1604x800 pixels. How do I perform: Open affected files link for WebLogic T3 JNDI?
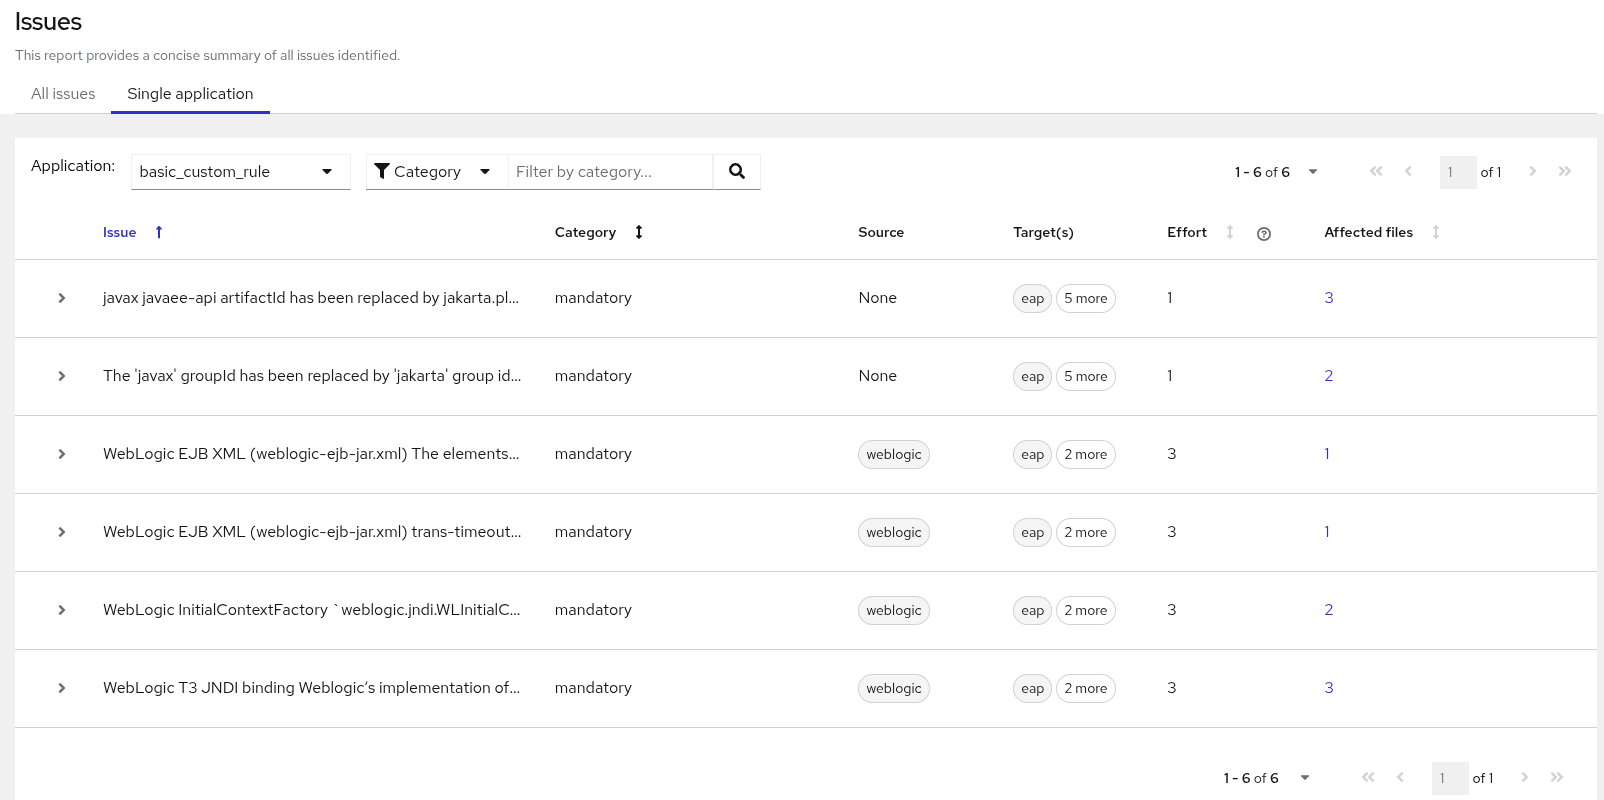tap(1329, 688)
